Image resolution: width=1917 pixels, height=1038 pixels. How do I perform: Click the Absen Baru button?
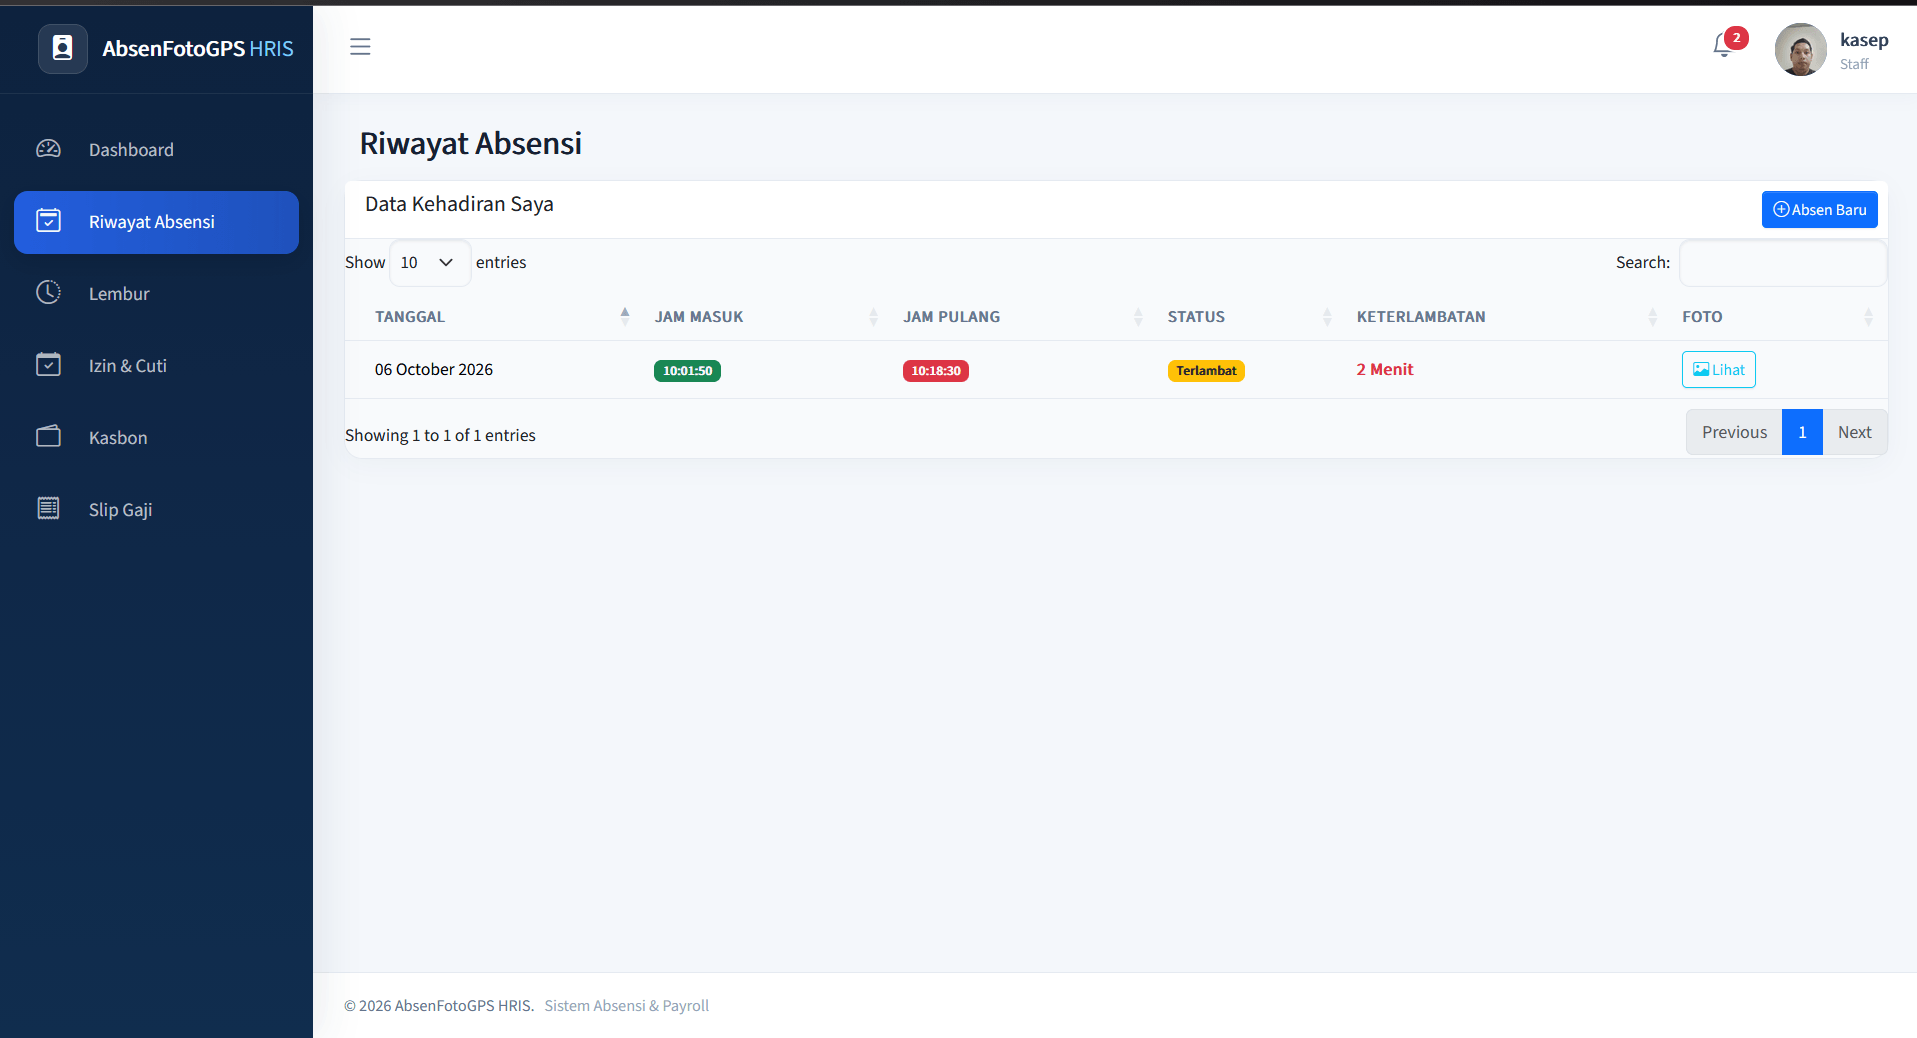pos(1819,210)
